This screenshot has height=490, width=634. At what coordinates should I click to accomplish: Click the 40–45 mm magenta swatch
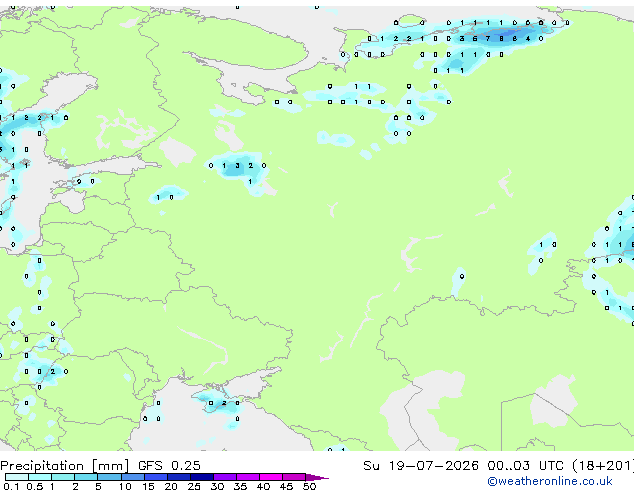click(271, 477)
